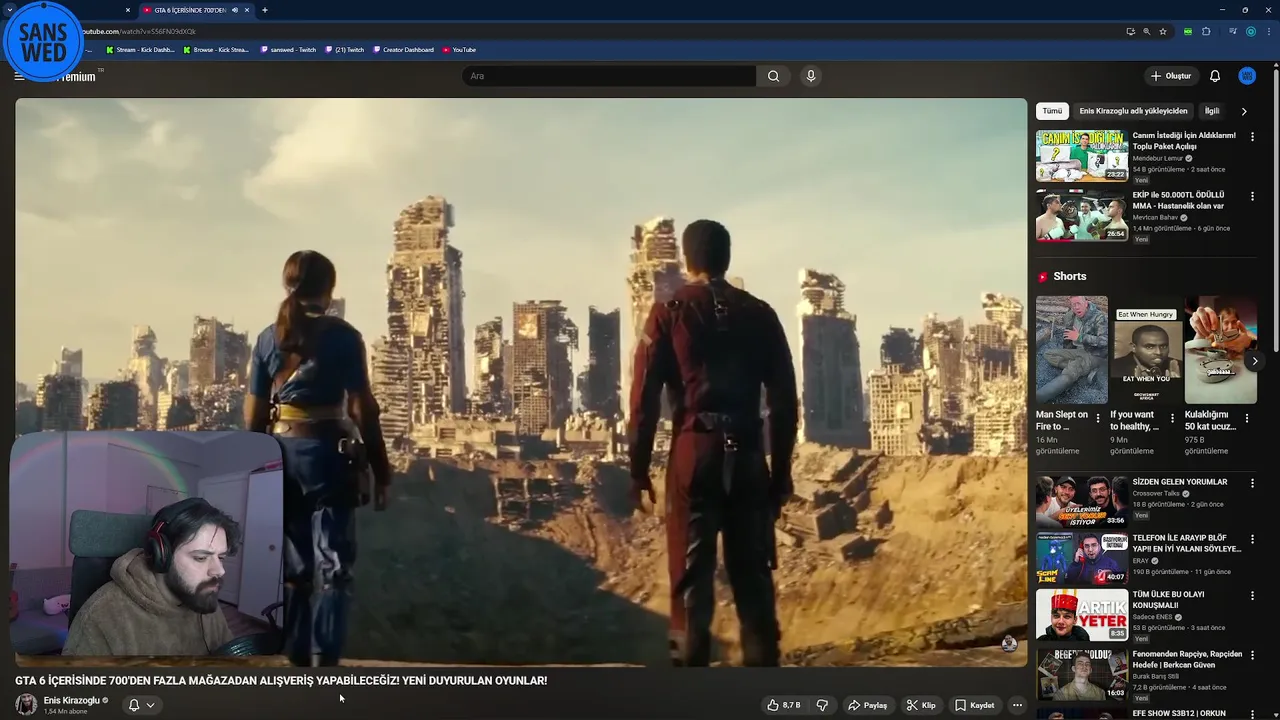Image resolution: width=1280 pixels, height=720 pixels.
Task: Open media controls icon in browser toolbar
Action: coord(1232,31)
